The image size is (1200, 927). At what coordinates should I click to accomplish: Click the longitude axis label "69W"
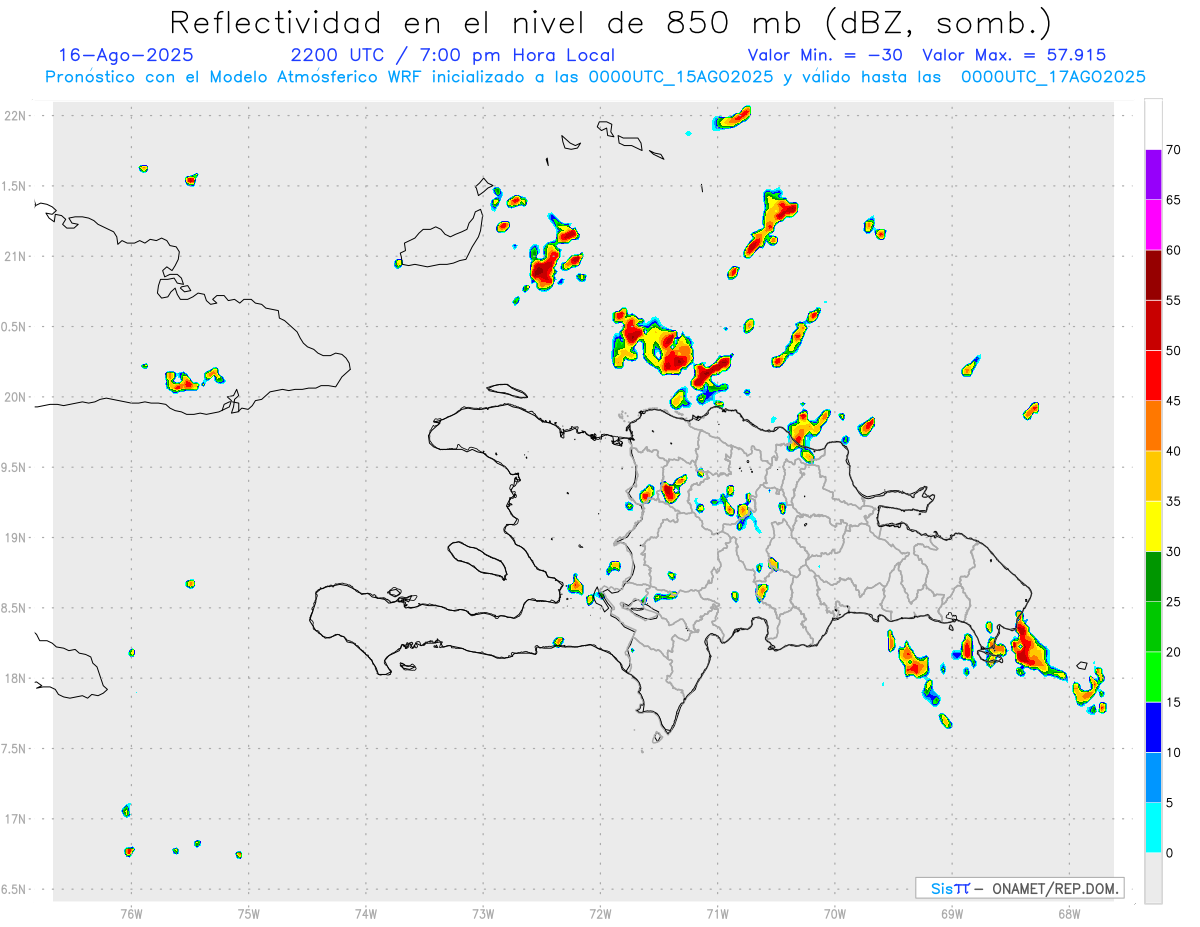952,914
